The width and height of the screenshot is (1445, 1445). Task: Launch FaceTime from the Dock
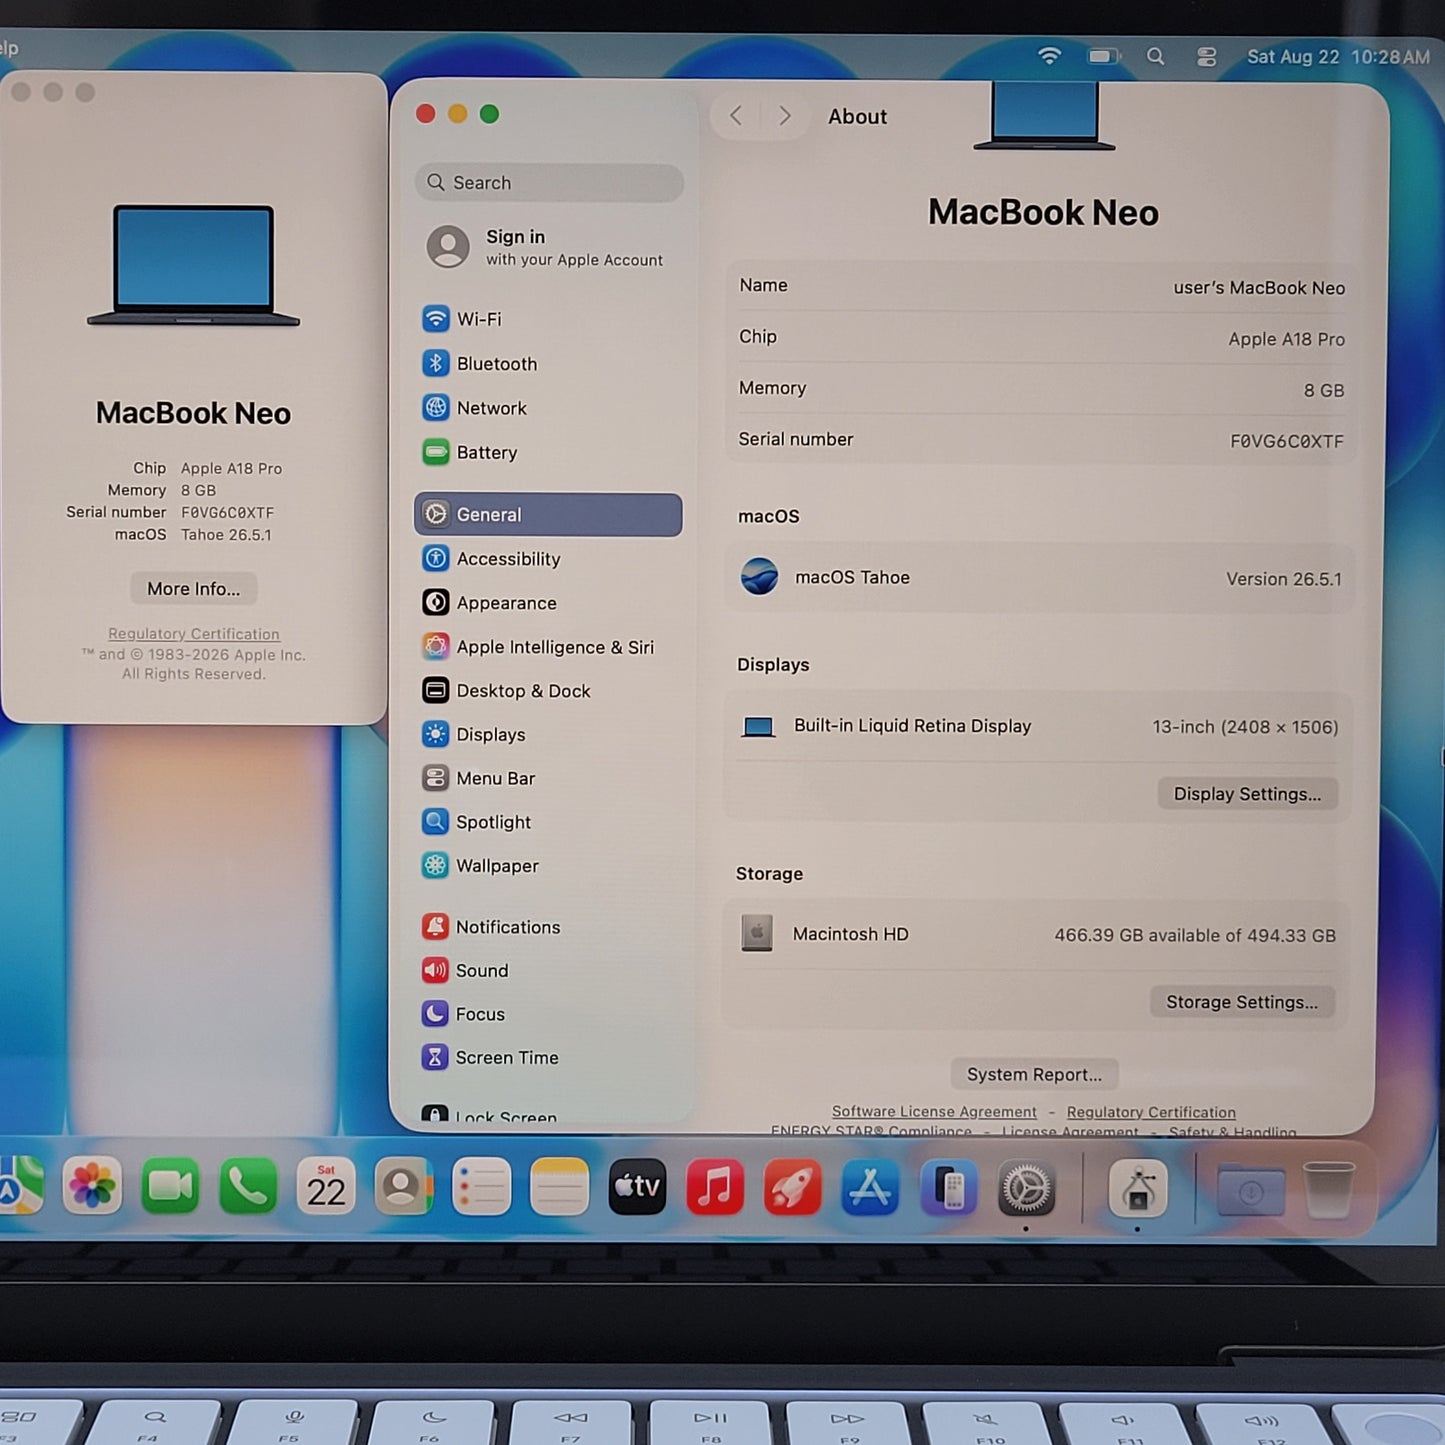point(170,1186)
